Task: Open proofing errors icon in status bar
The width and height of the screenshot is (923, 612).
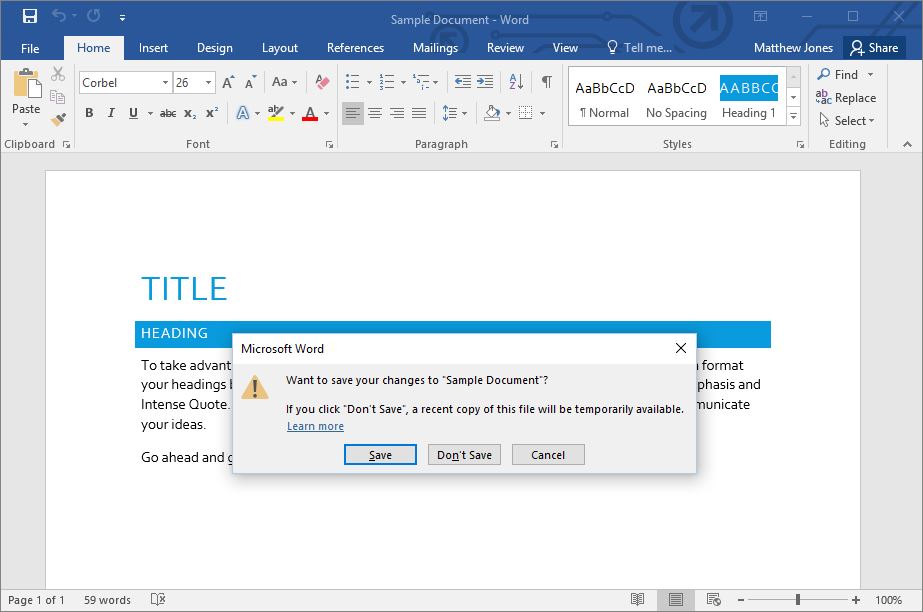Action: coord(158,599)
